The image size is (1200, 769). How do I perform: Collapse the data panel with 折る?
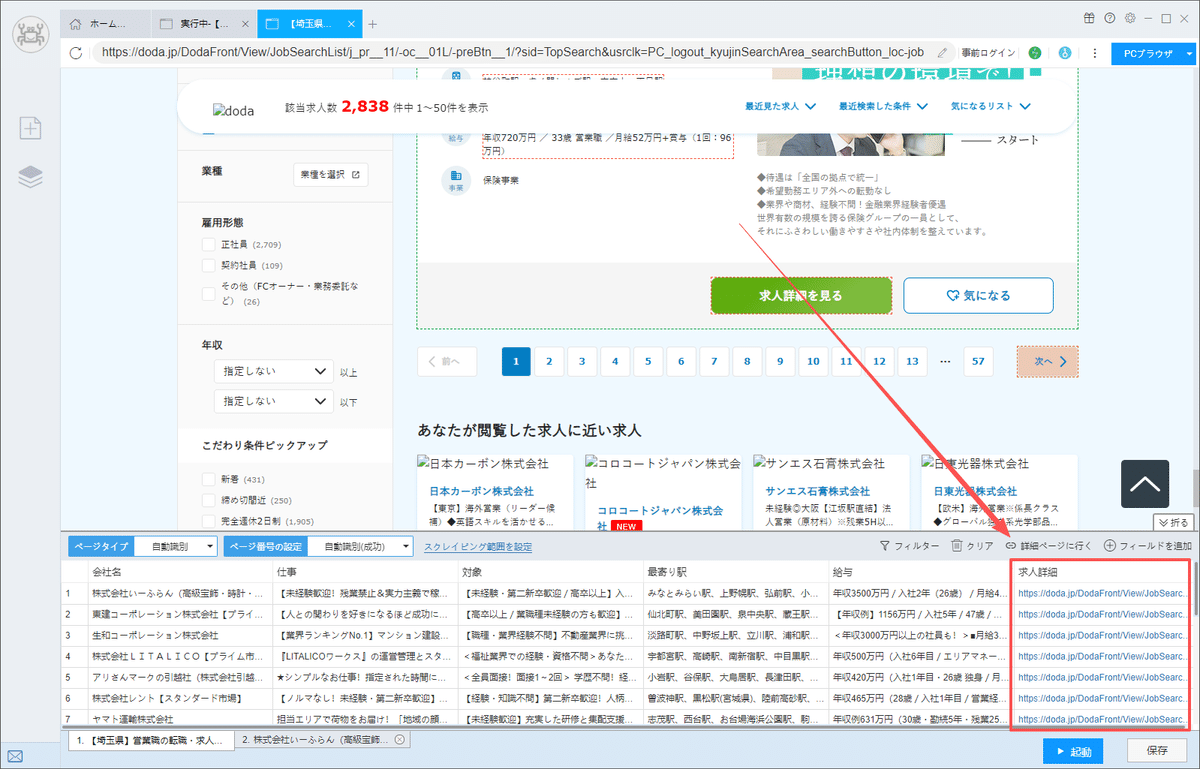click(x=1173, y=522)
